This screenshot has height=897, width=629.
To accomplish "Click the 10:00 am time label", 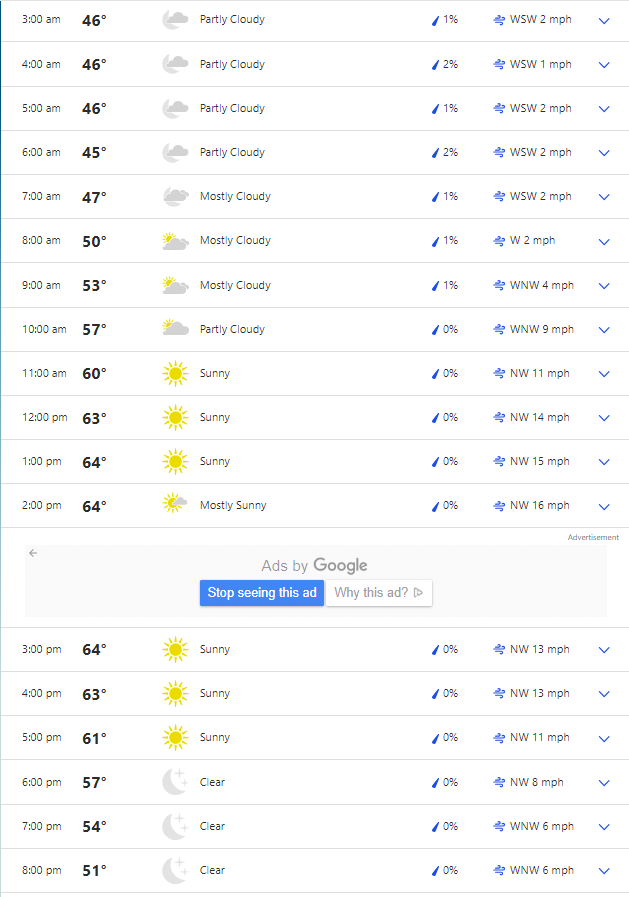I will click(x=44, y=329).
